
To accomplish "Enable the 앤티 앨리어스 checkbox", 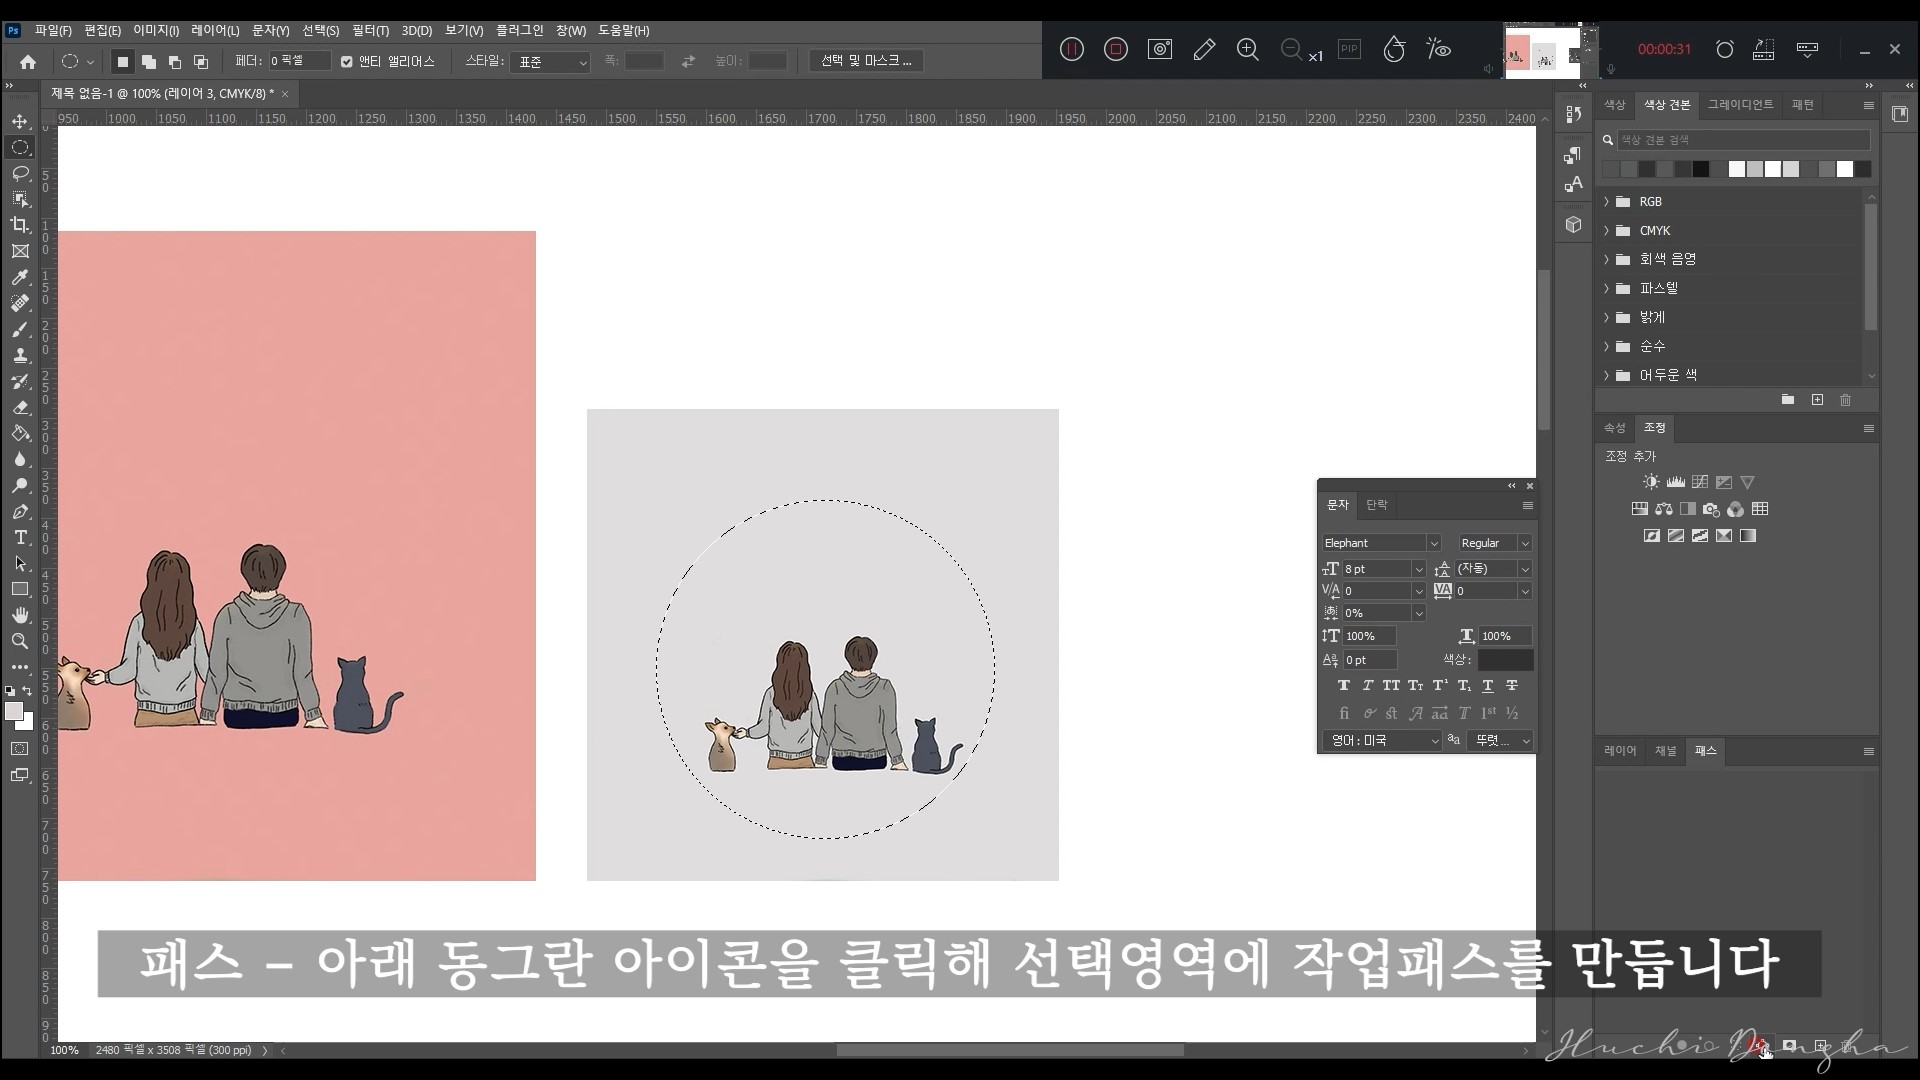I will coord(347,61).
